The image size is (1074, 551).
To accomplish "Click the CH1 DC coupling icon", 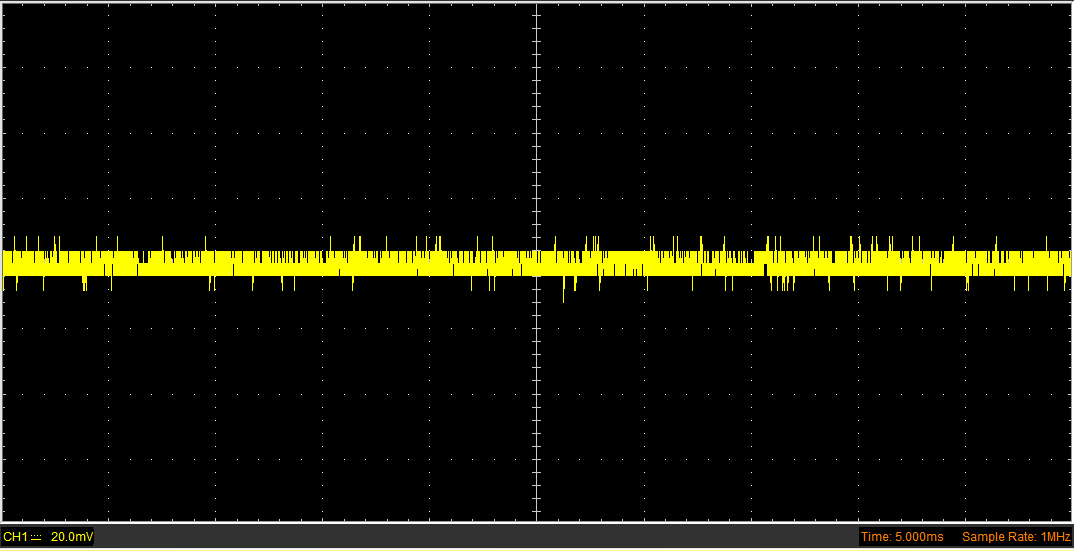I will pos(37,537).
